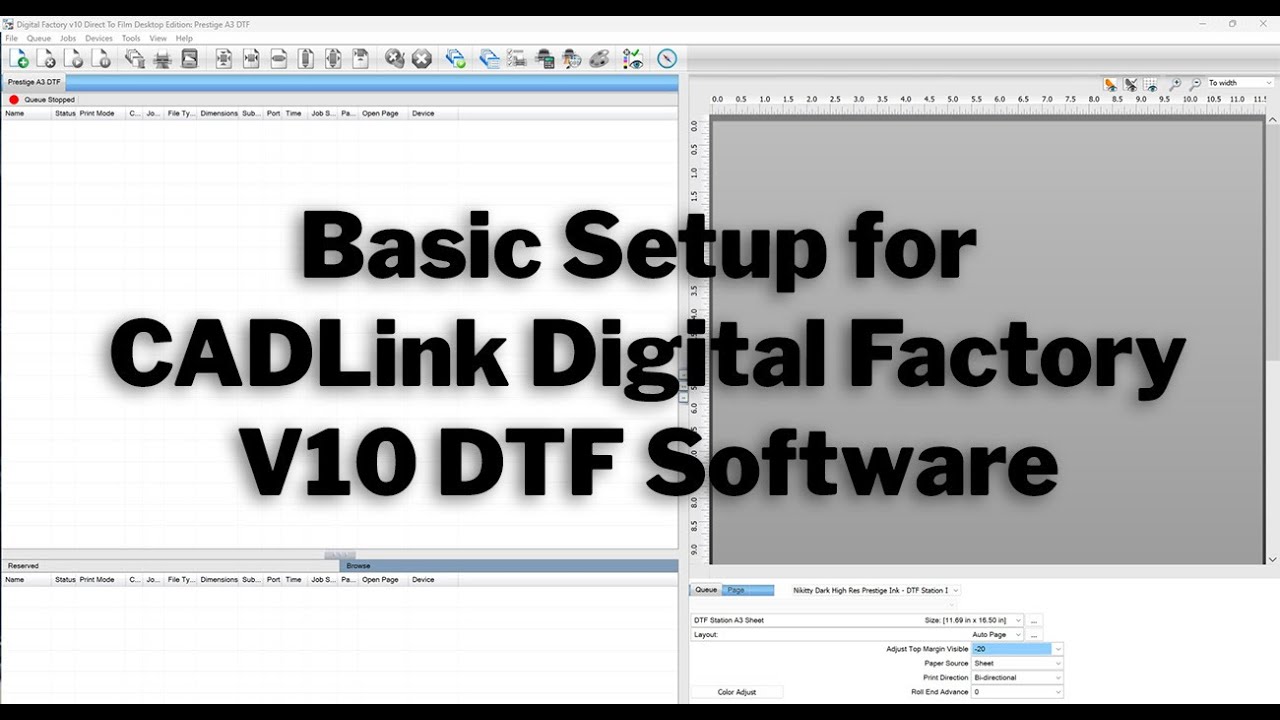This screenshot has height=720, width=1280.
Task: Open the Devices menu
Action: (x=99, y=38)
